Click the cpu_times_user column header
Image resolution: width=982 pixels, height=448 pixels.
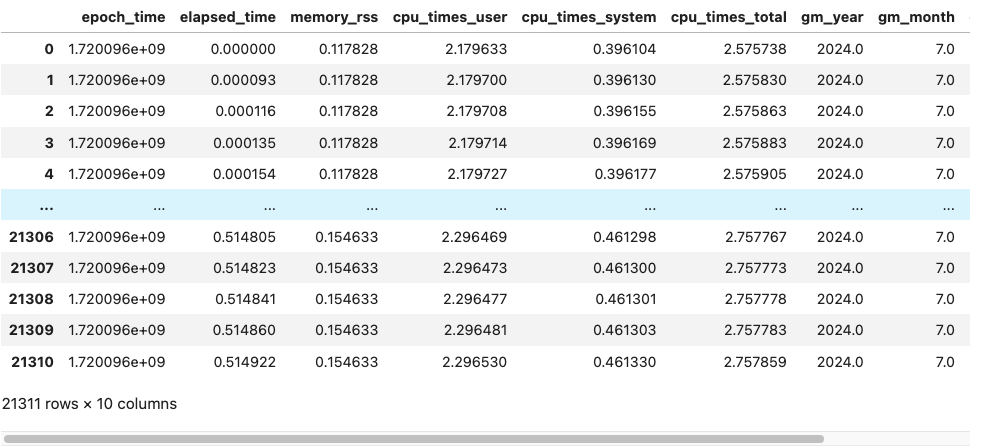point(450,18)
